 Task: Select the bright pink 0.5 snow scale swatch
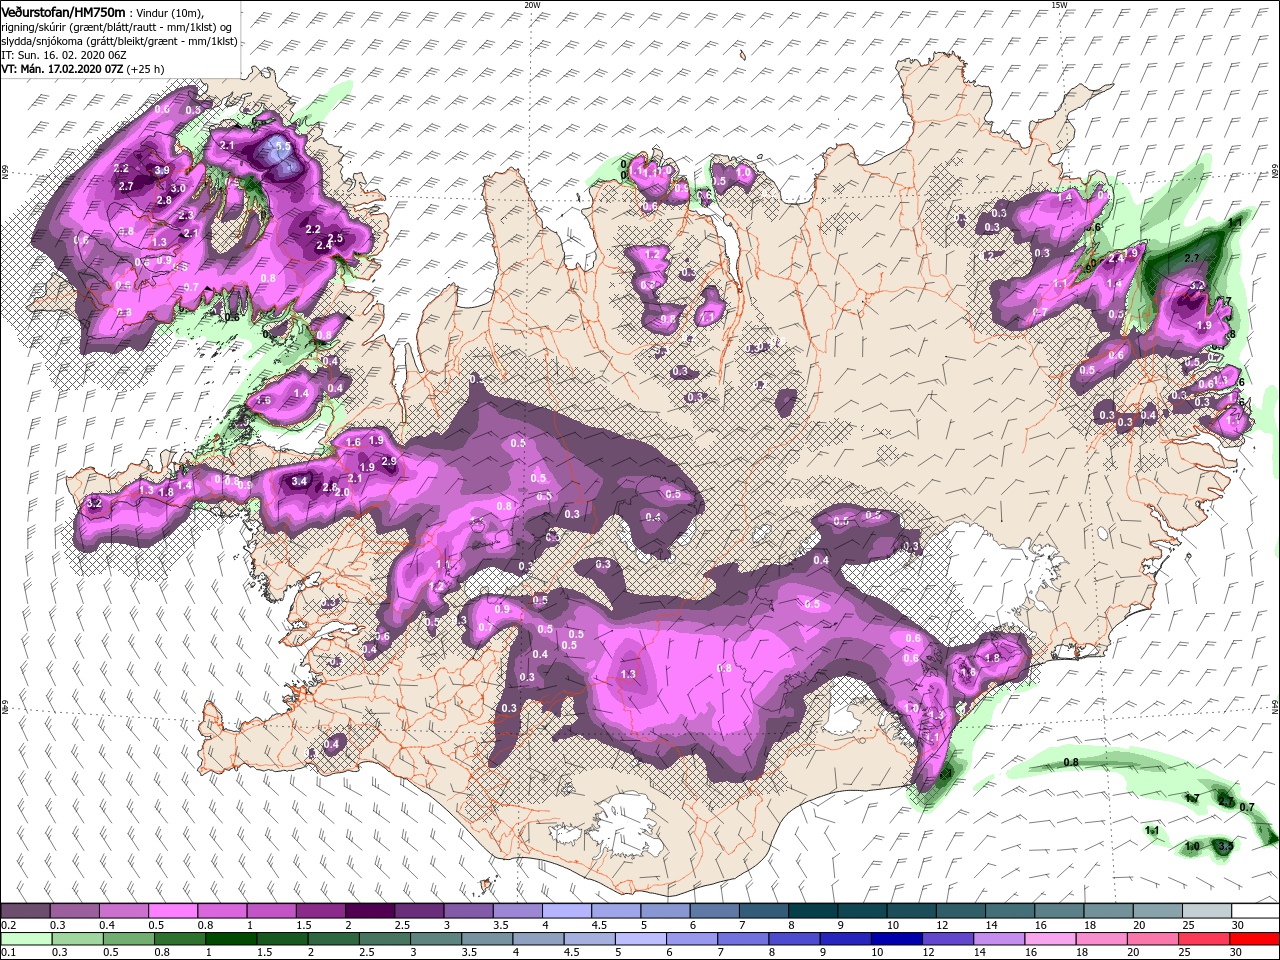pos(172,911)
